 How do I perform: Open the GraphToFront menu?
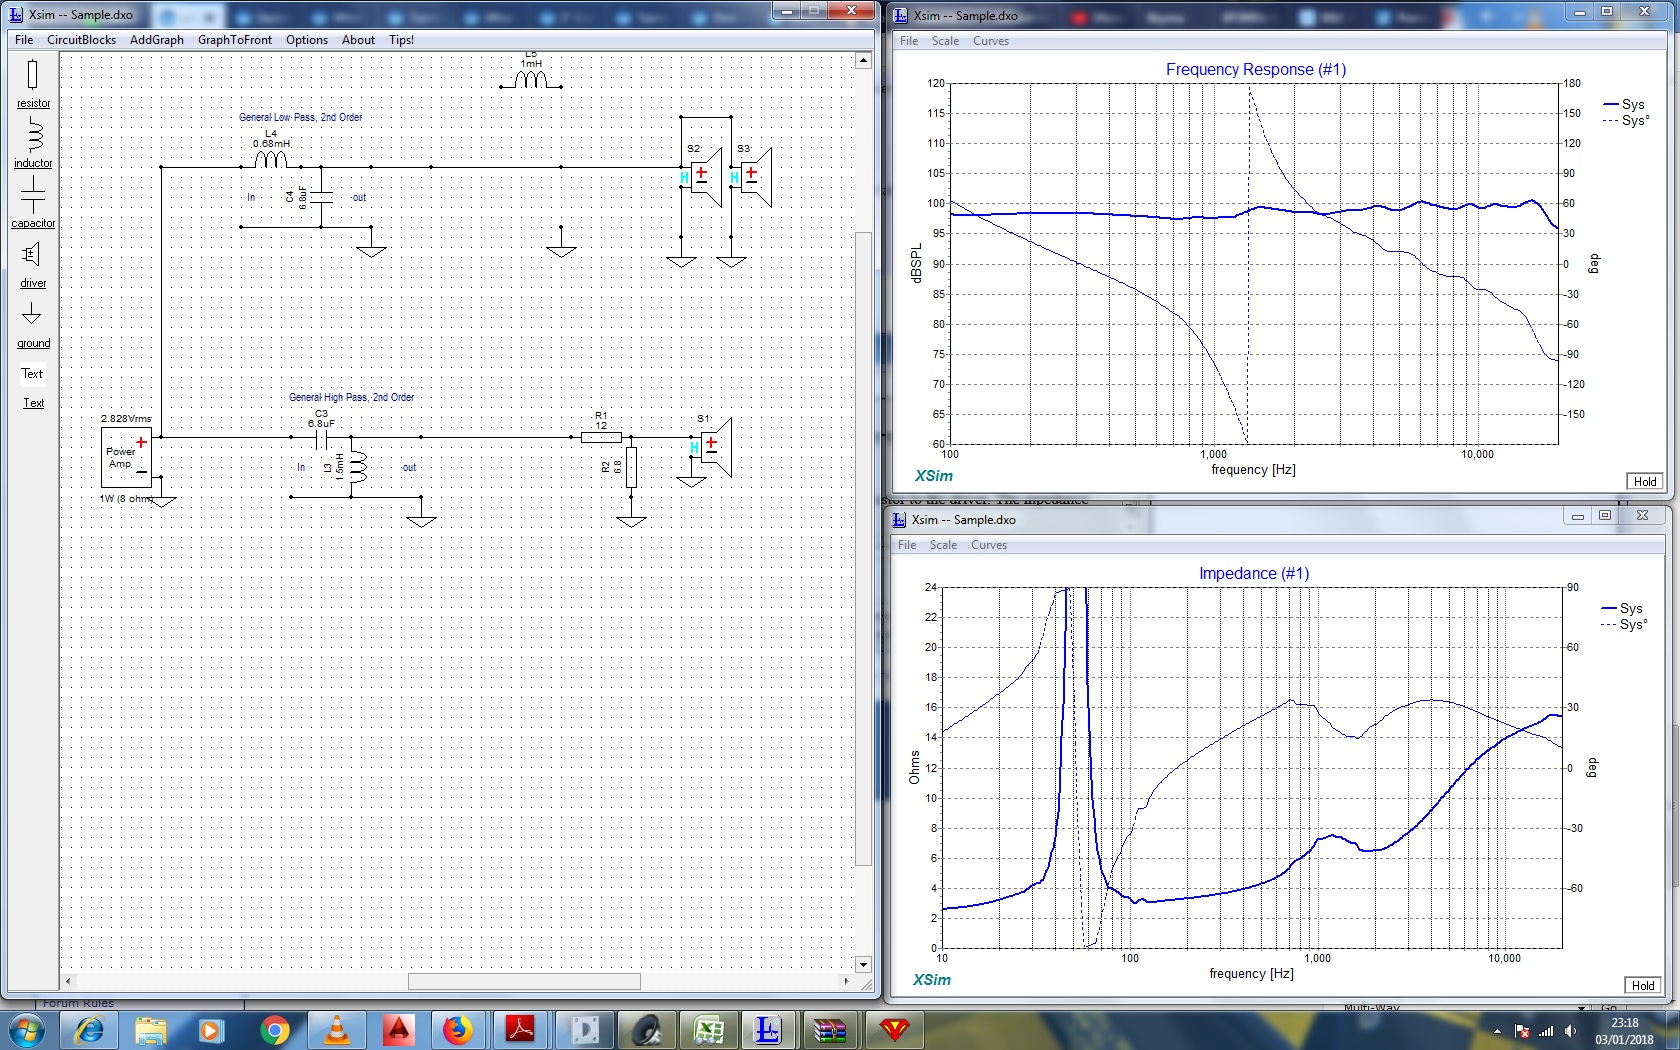(235, 40)
